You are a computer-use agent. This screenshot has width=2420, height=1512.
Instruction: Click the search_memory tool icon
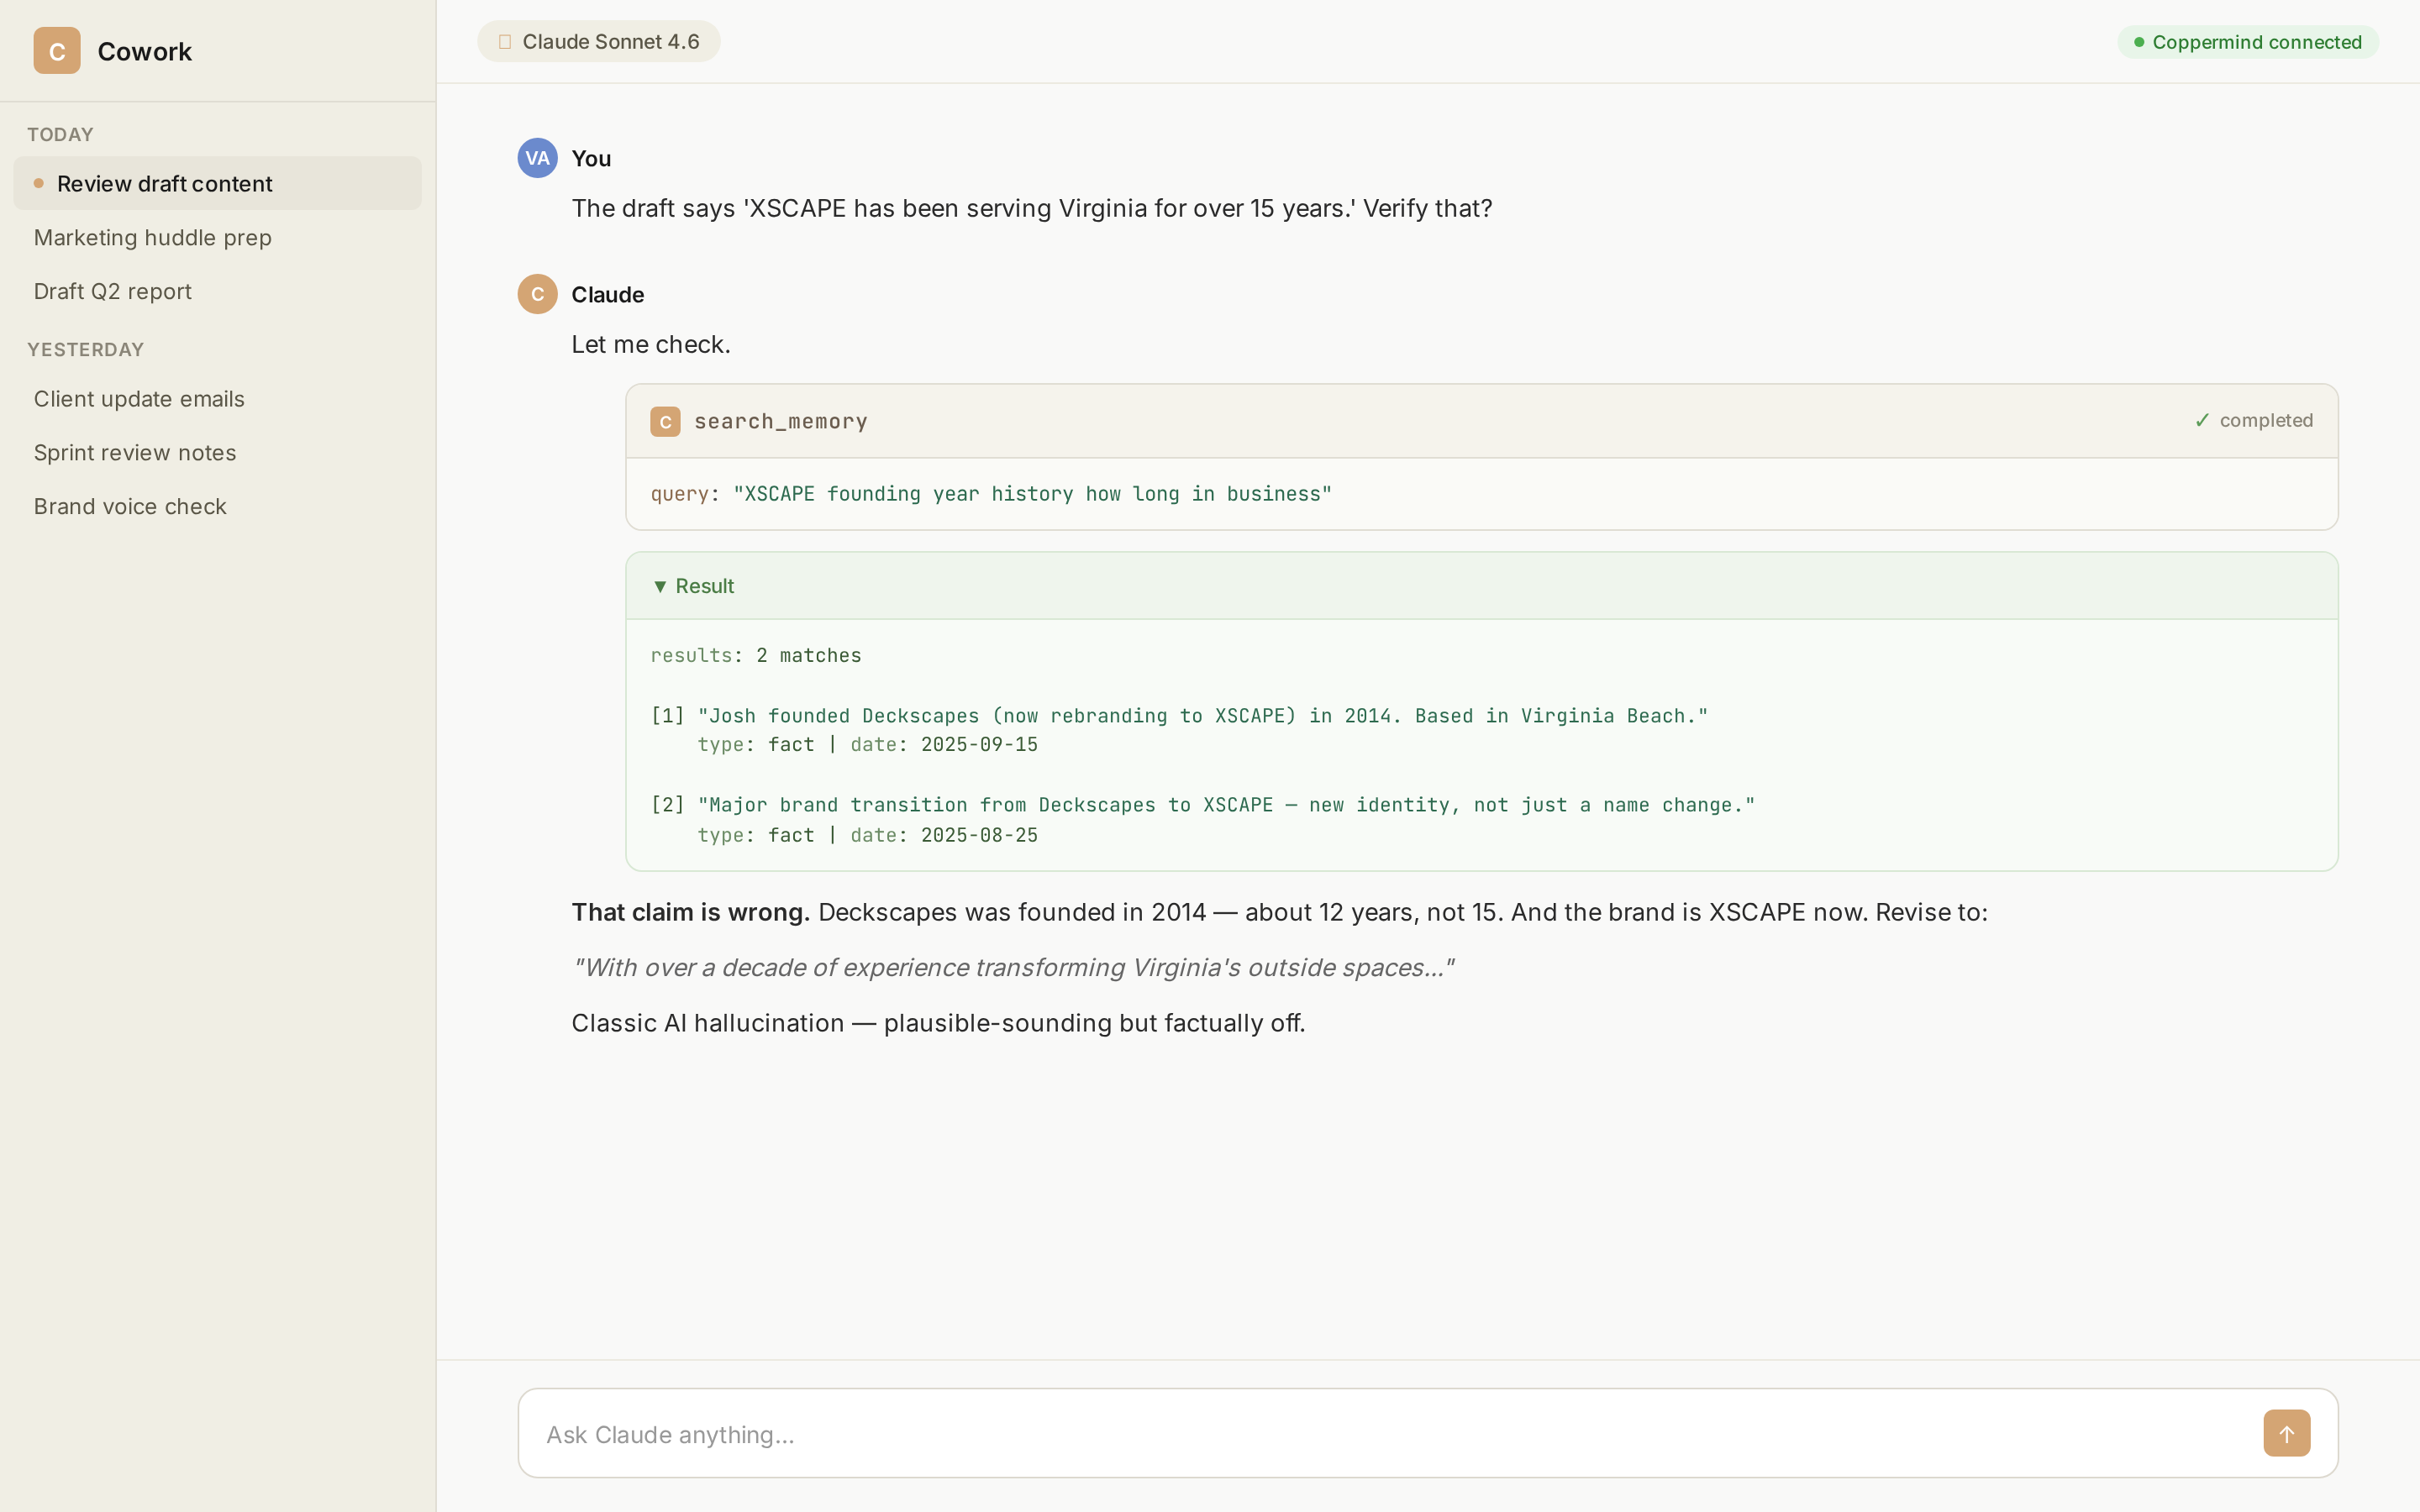pos(665,422)
